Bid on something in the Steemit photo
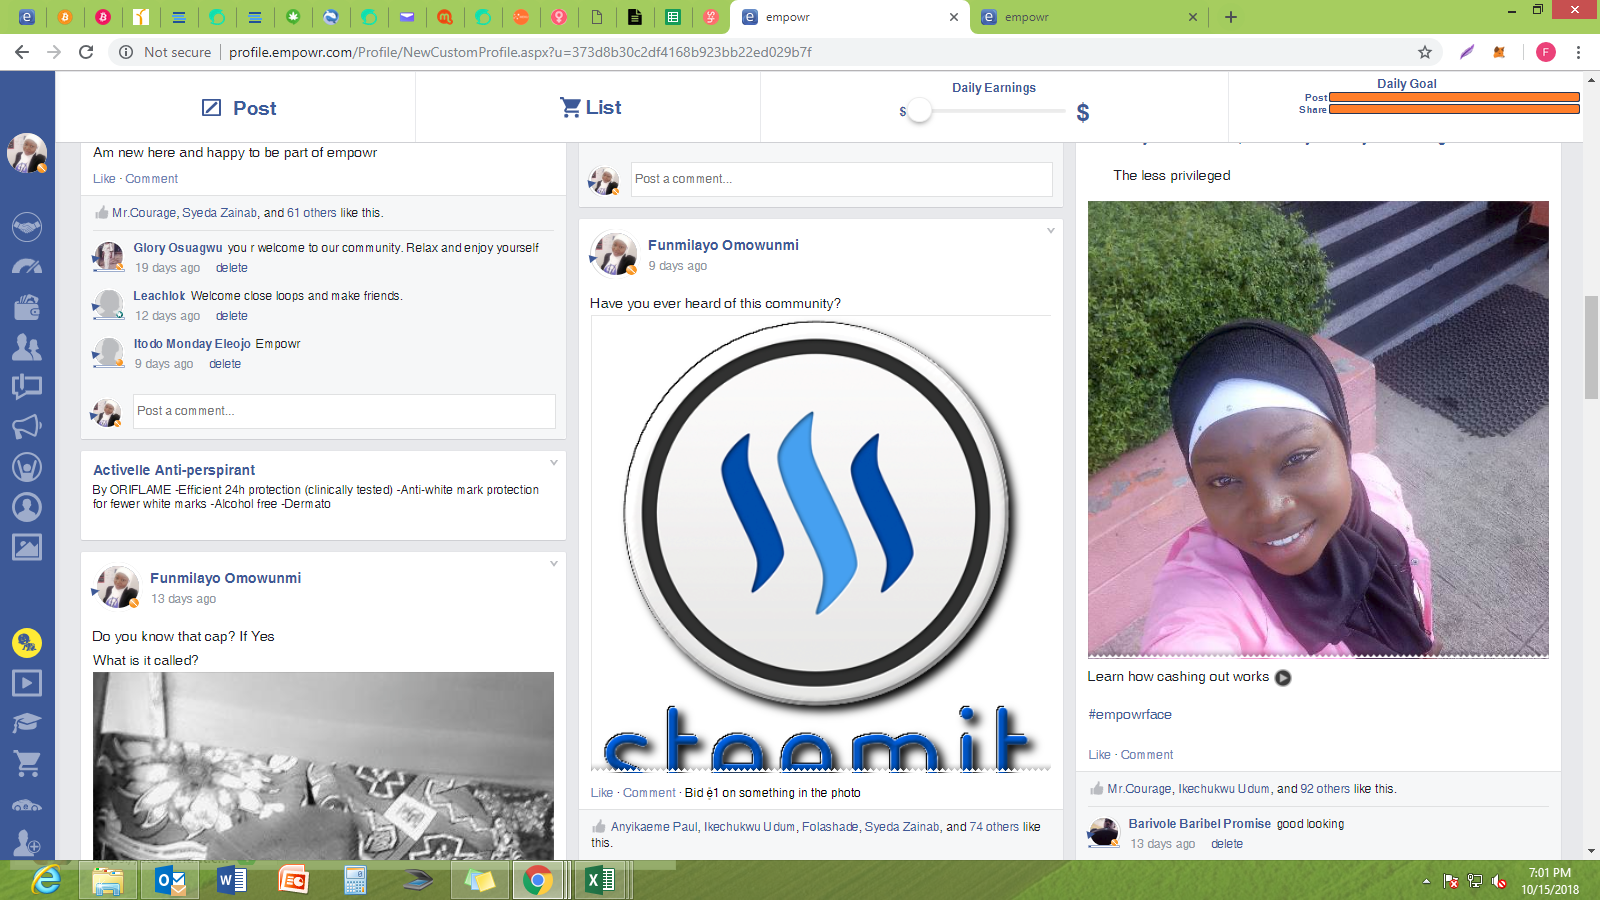 772,793
